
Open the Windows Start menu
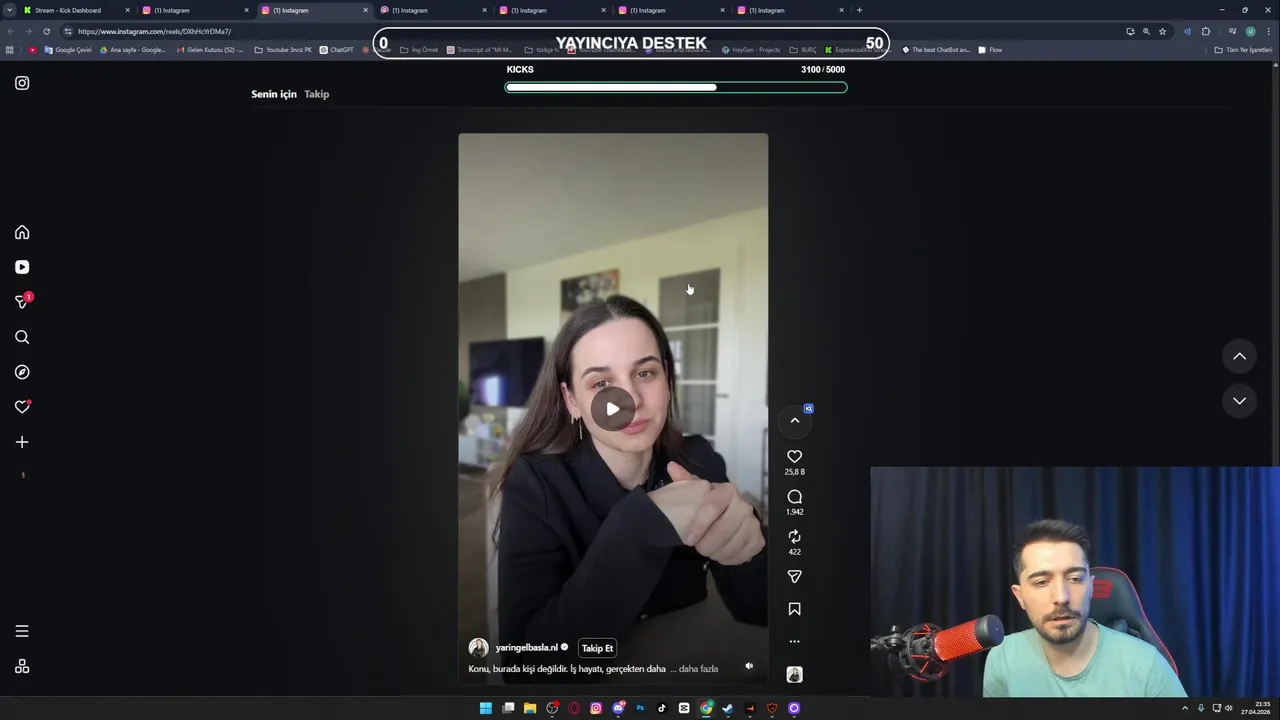coord(485,708)
